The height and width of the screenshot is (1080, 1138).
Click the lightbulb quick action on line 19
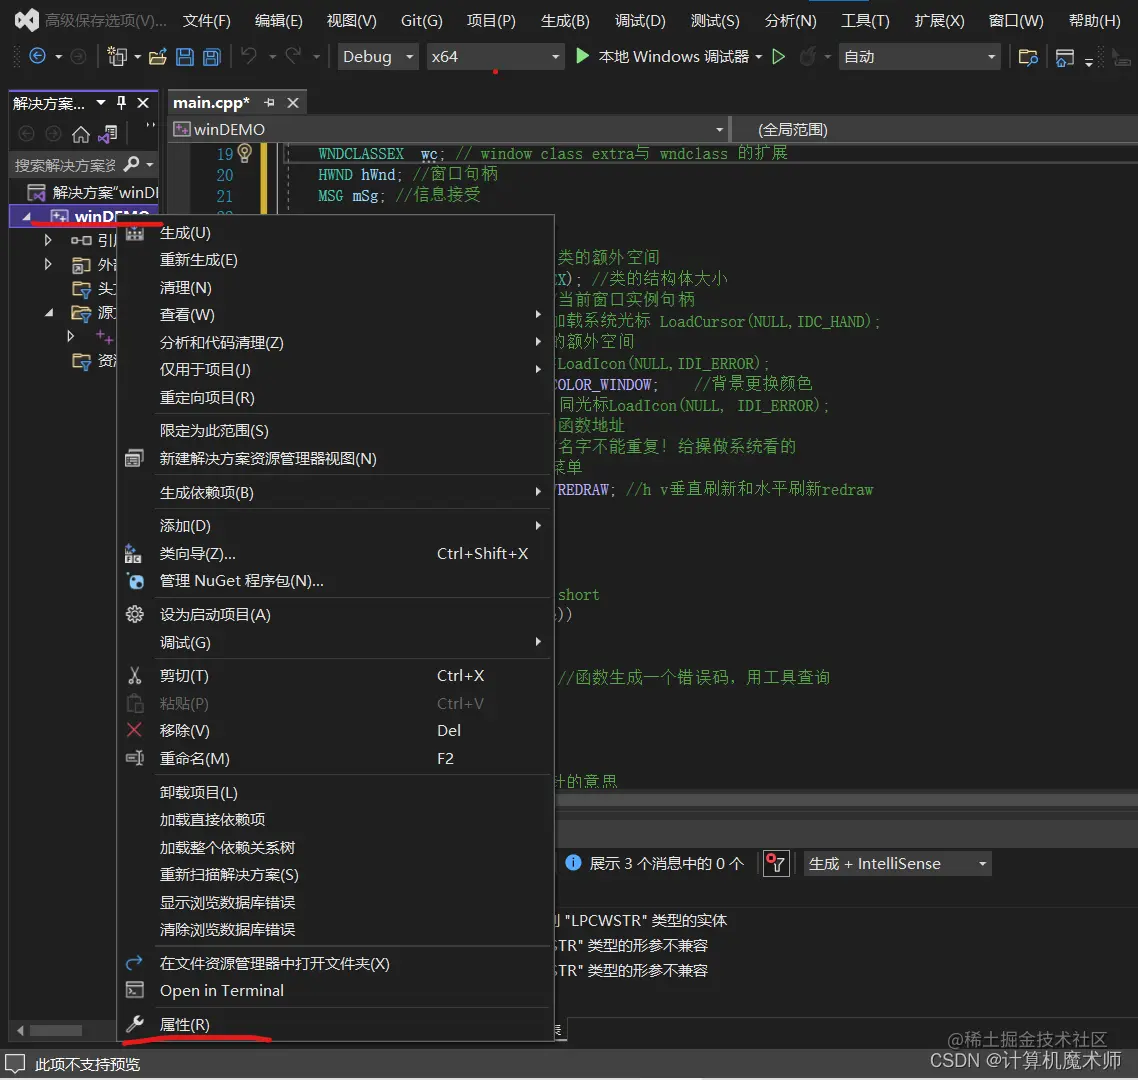coord(245,152)
